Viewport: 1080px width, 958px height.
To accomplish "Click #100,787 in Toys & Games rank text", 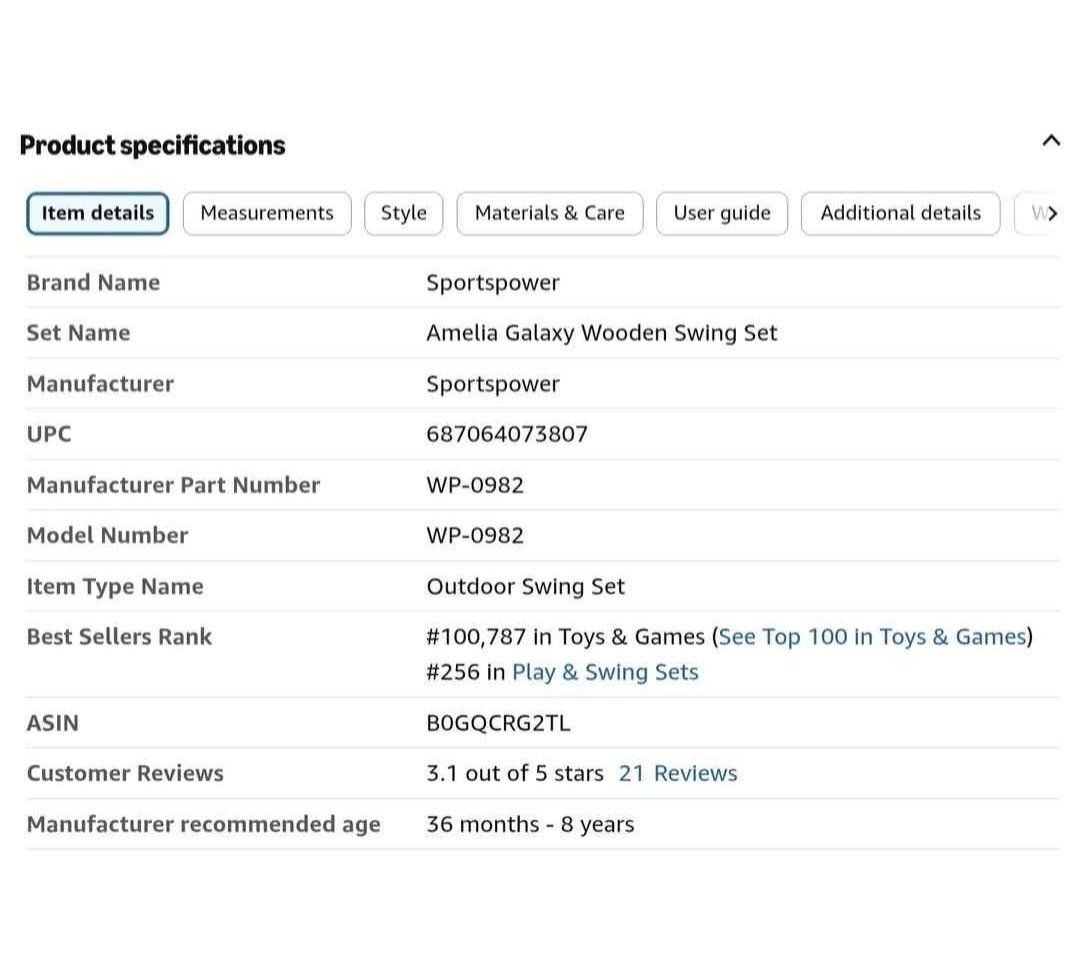I will [x=565, y=637].
